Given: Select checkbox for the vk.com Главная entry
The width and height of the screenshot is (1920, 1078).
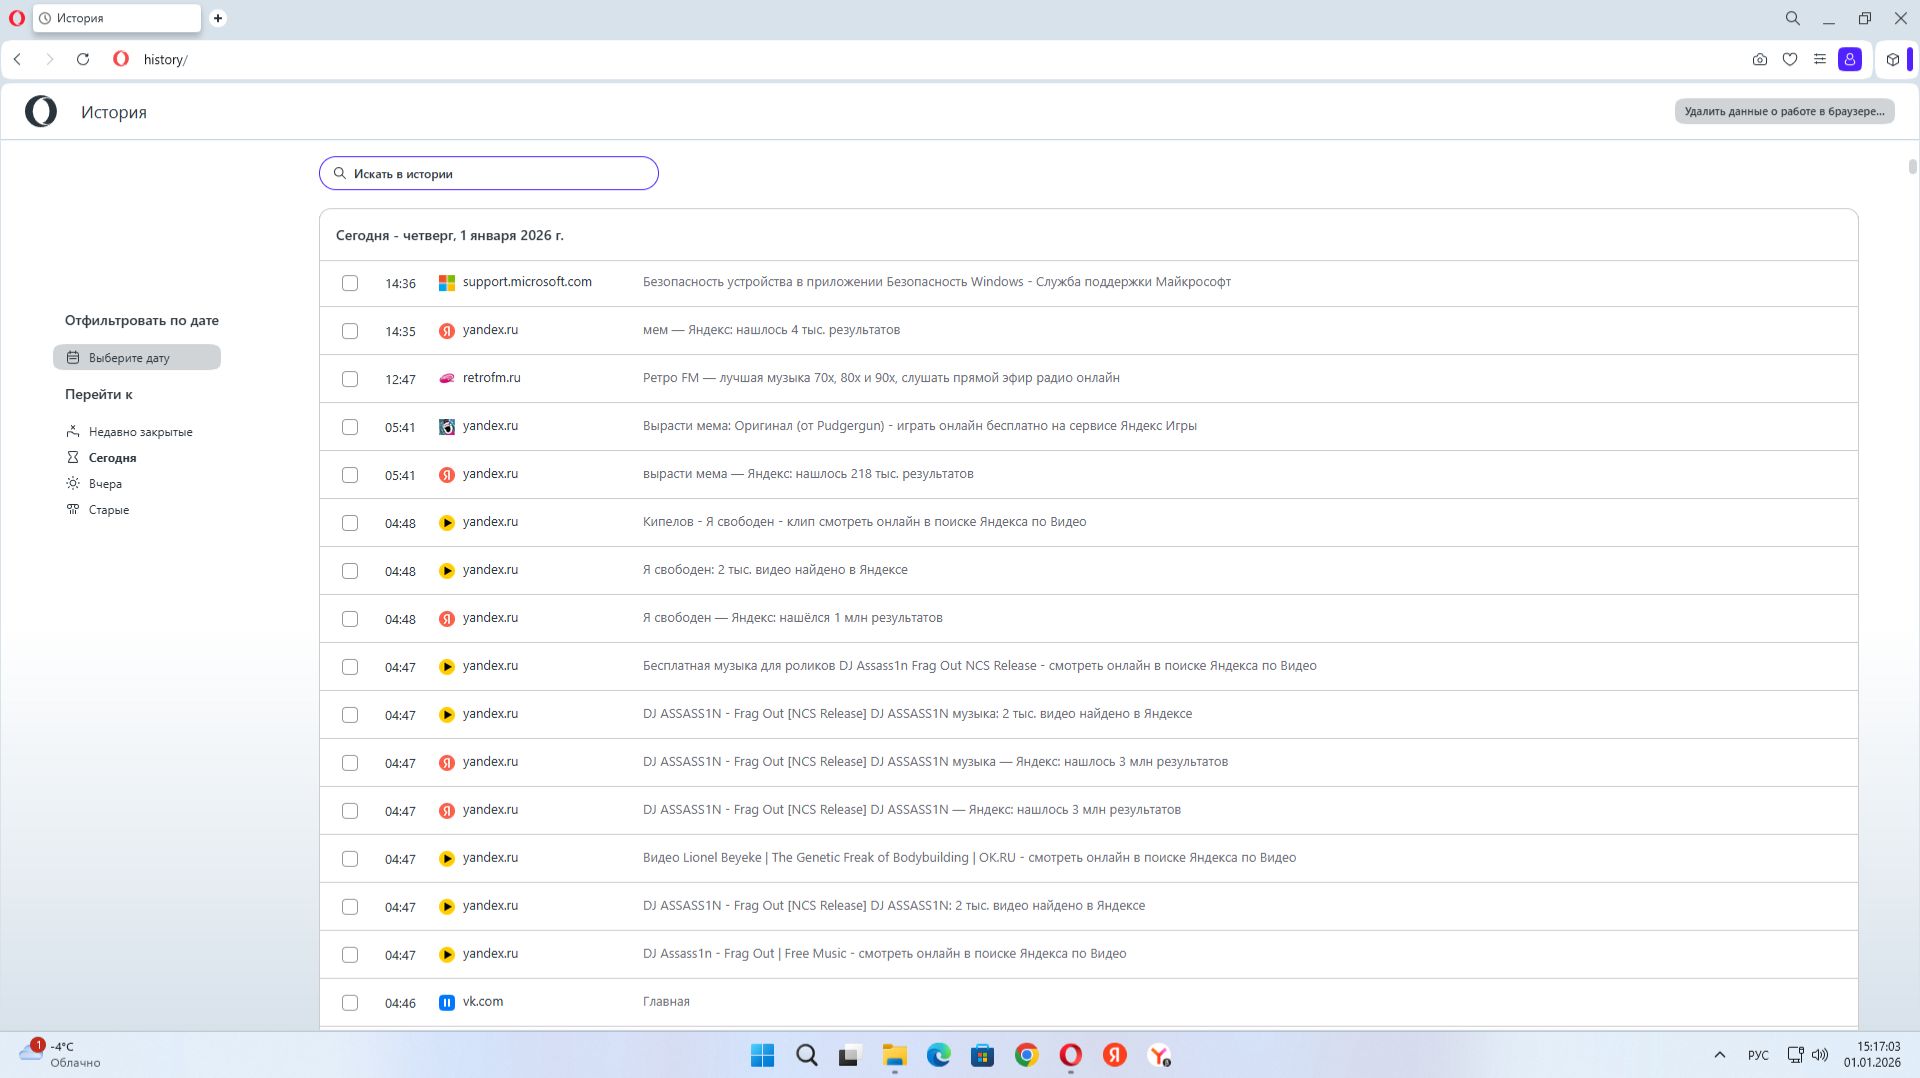Looking at the screenshot, I should (x=350, y=1003).
